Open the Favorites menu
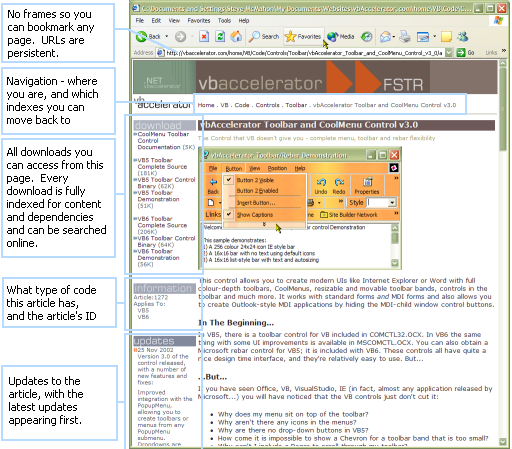512x449 pixels. (199, 21)
